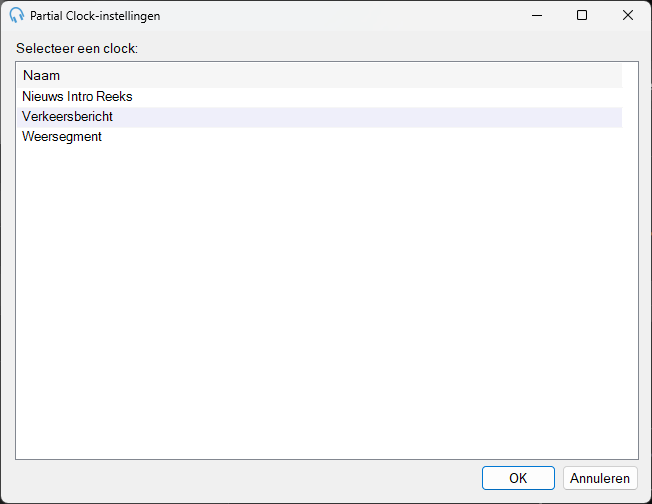The width and height of the screenshot is (652, 504).
Task: Confirm selection with the OK button
Action: coord(518,478)
